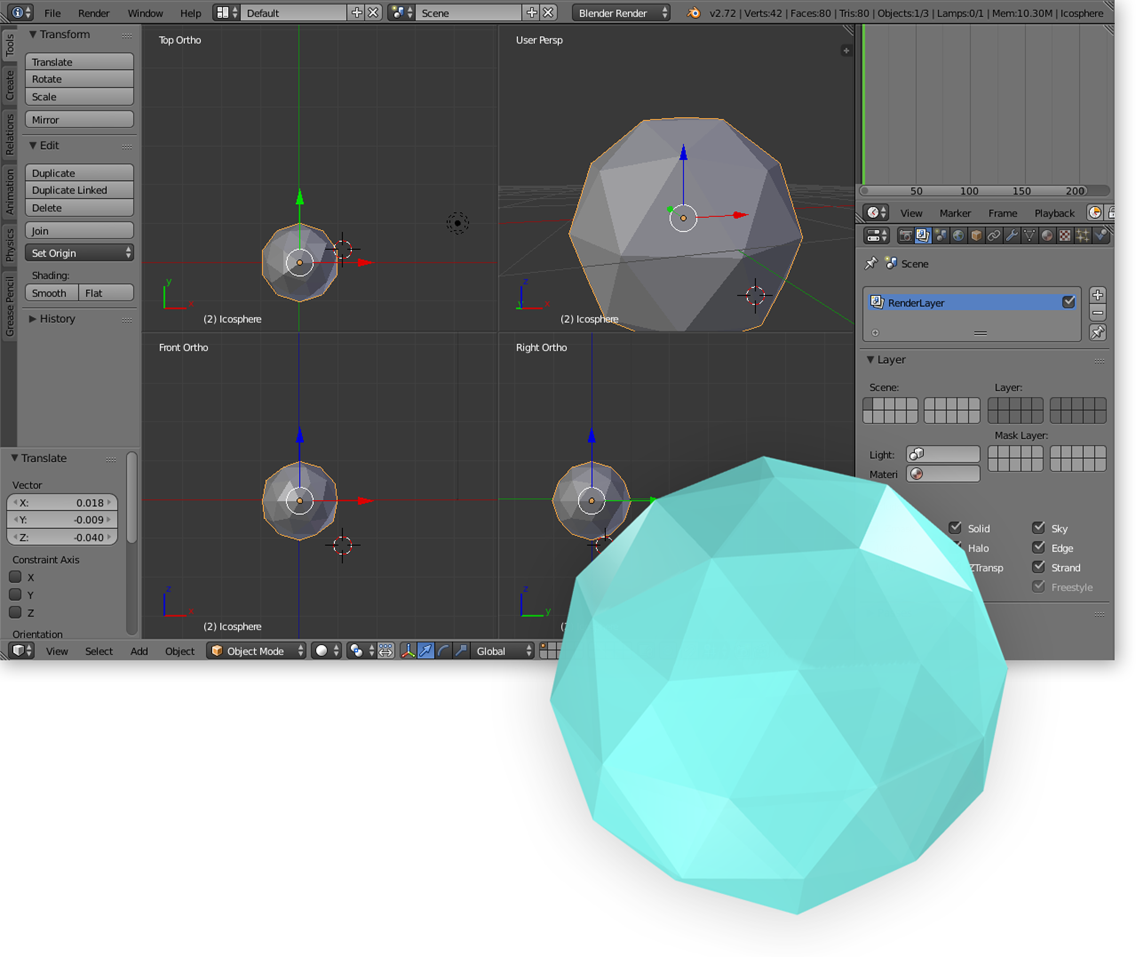This screenshot has height=957, width=1136.
Task: Enable the Freestyle render checkbox
Action: pyautogui.click(x=1038, y=587)
